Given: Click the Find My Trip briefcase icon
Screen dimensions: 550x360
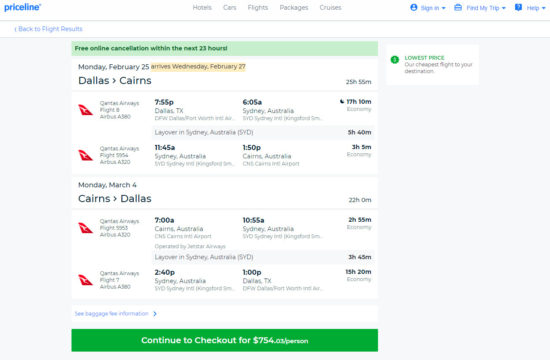Looking at the screenshot, I should pos(458,7).
